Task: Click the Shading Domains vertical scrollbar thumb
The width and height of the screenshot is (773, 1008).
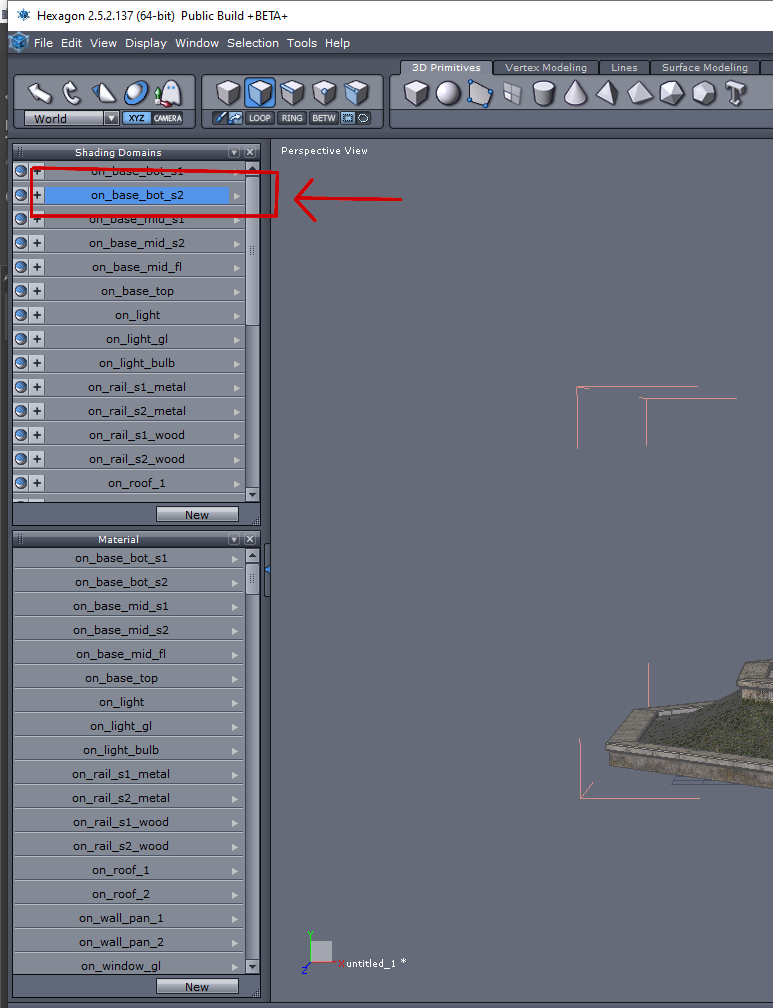Action: coord(252,250)
